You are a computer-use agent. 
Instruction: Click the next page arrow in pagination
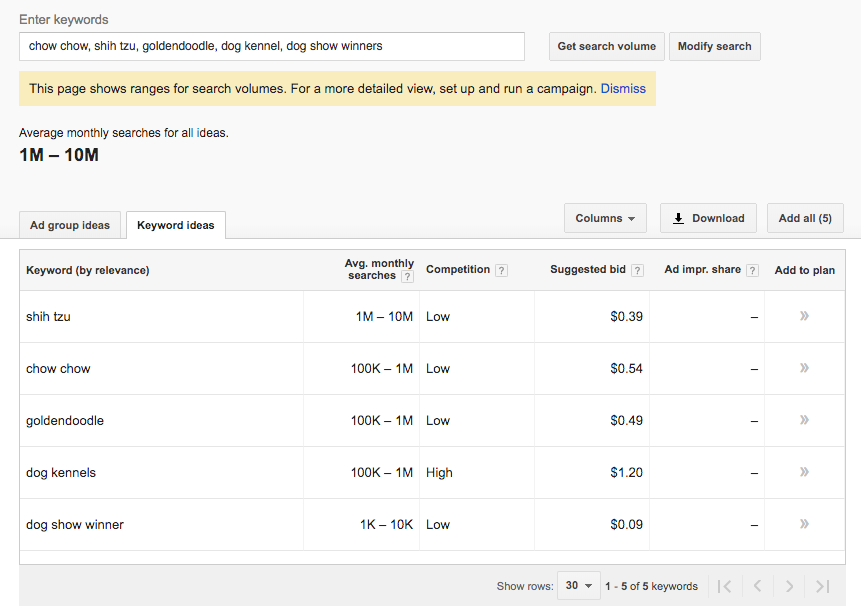pos(790,586)
